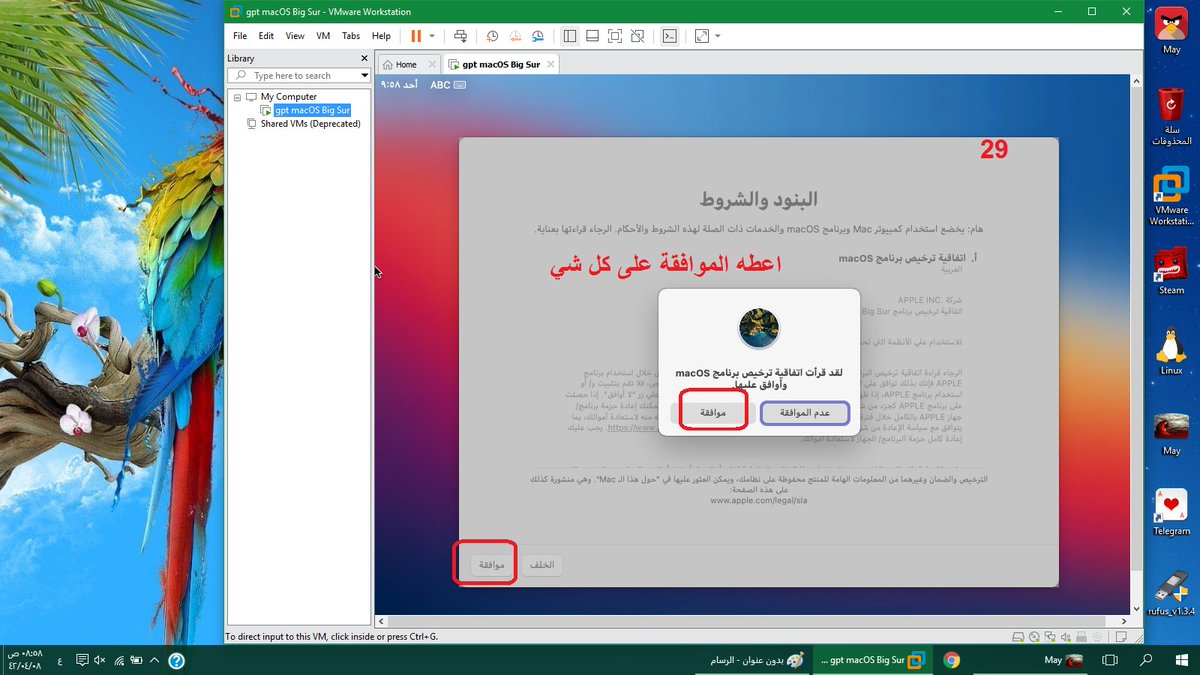This screenshot has height=675, width=1200.
Task: Click the blue help question mark taskbar icon
Action: point(176,660)
